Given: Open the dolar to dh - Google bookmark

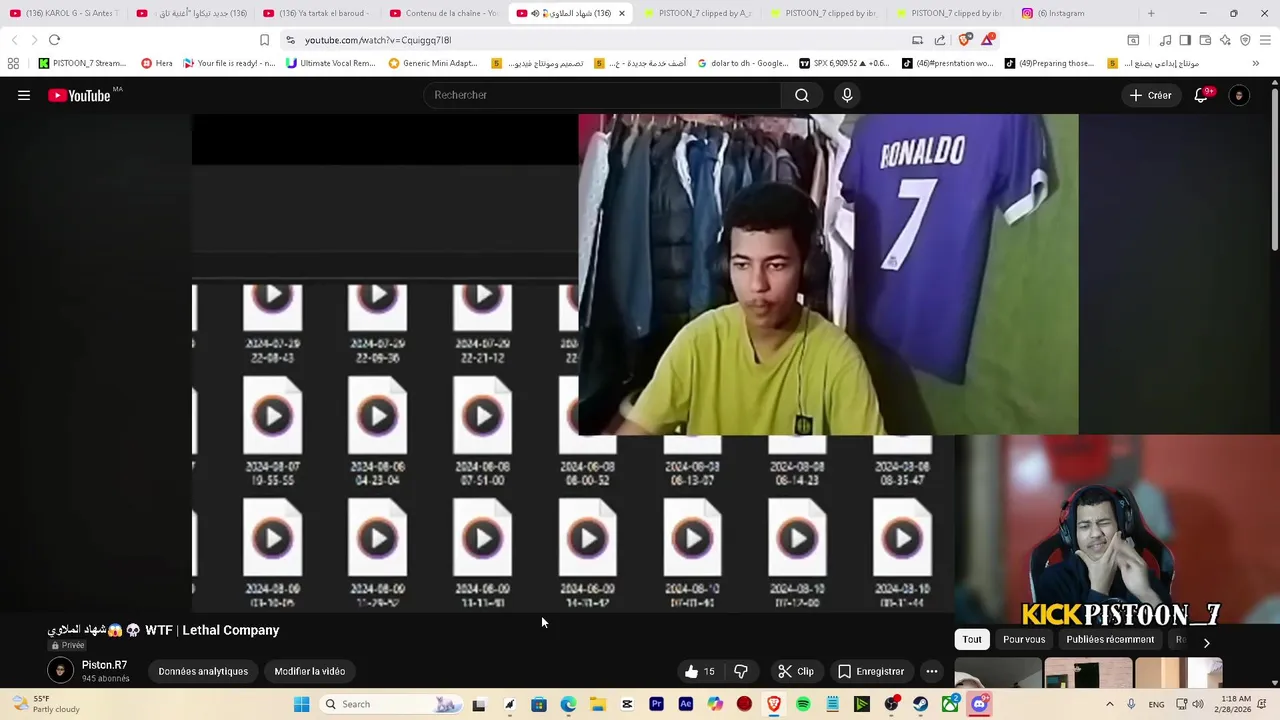Looking at the screenshot, I should tap(742, 63).
